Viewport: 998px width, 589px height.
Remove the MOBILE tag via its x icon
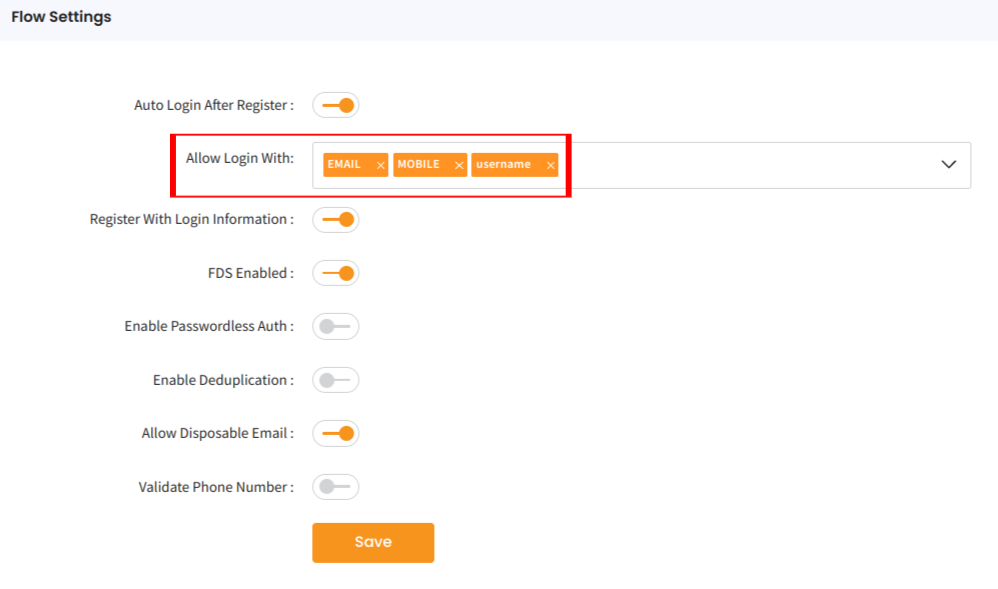point(458,164)
